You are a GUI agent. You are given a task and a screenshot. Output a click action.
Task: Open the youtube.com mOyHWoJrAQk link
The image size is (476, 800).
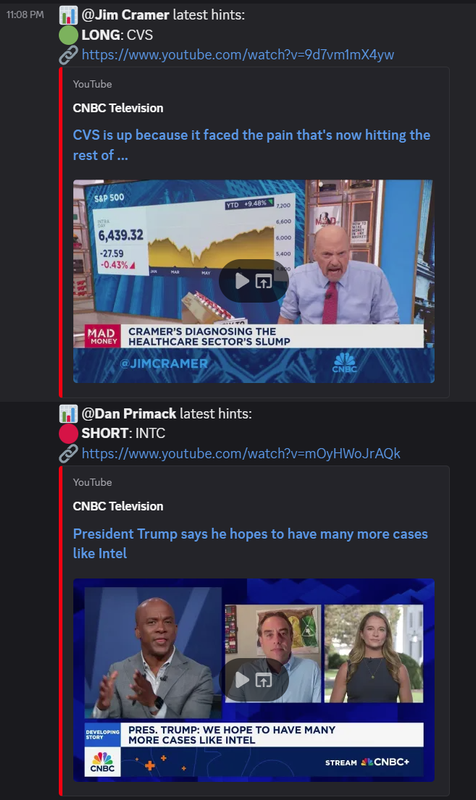(241, 454)
